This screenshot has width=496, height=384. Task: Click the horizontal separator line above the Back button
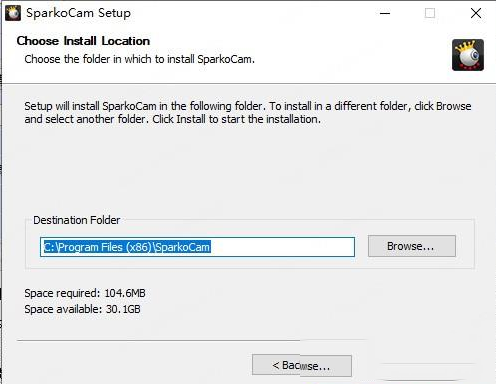[158, 341]
